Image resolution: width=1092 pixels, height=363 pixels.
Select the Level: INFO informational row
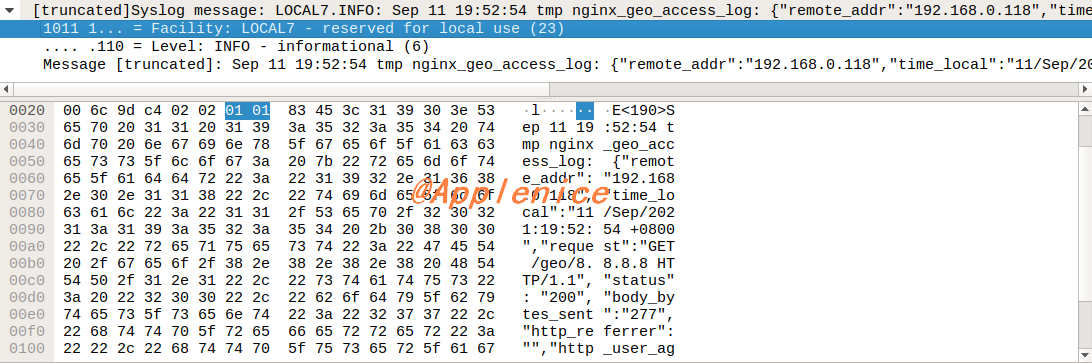pos(546,47)
